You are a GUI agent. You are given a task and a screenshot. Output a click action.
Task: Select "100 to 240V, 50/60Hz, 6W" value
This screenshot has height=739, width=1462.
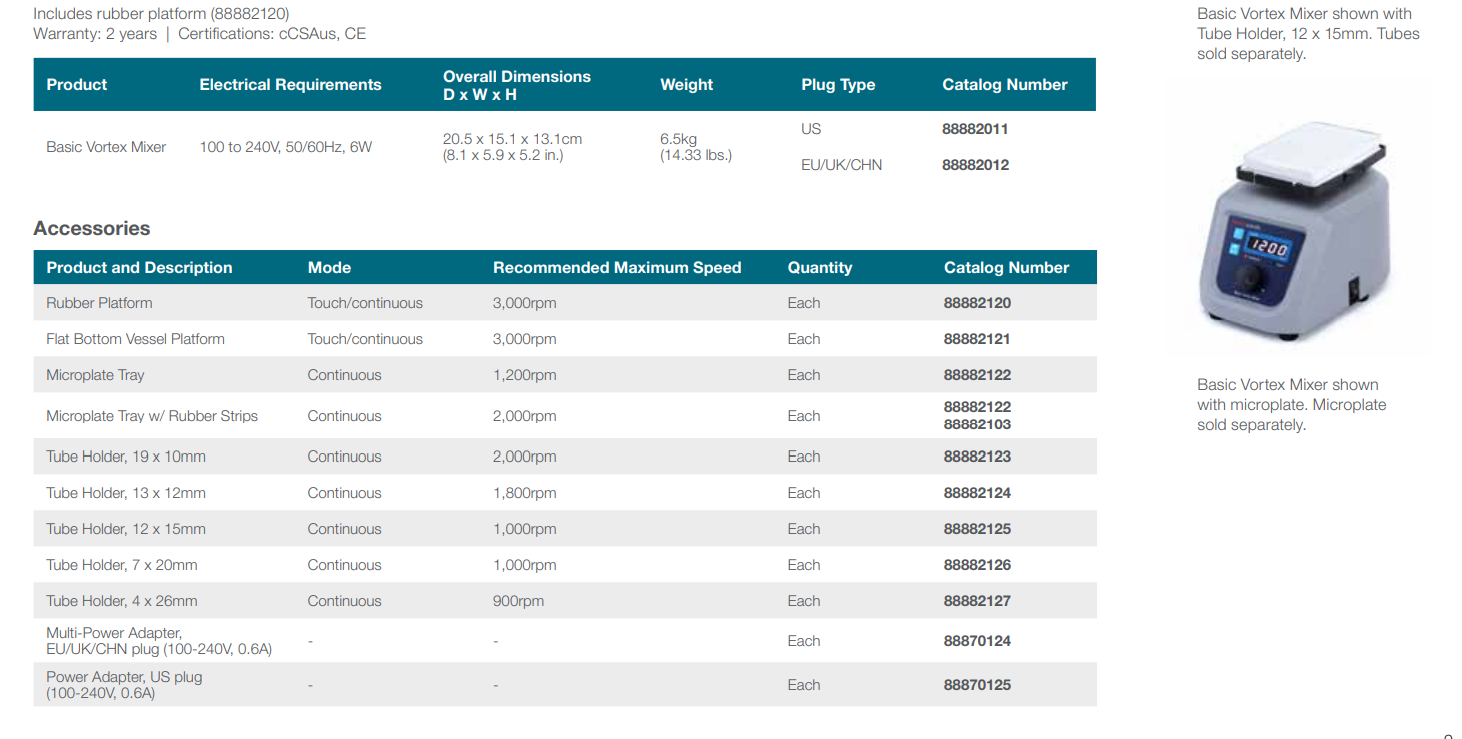[286, 147]
